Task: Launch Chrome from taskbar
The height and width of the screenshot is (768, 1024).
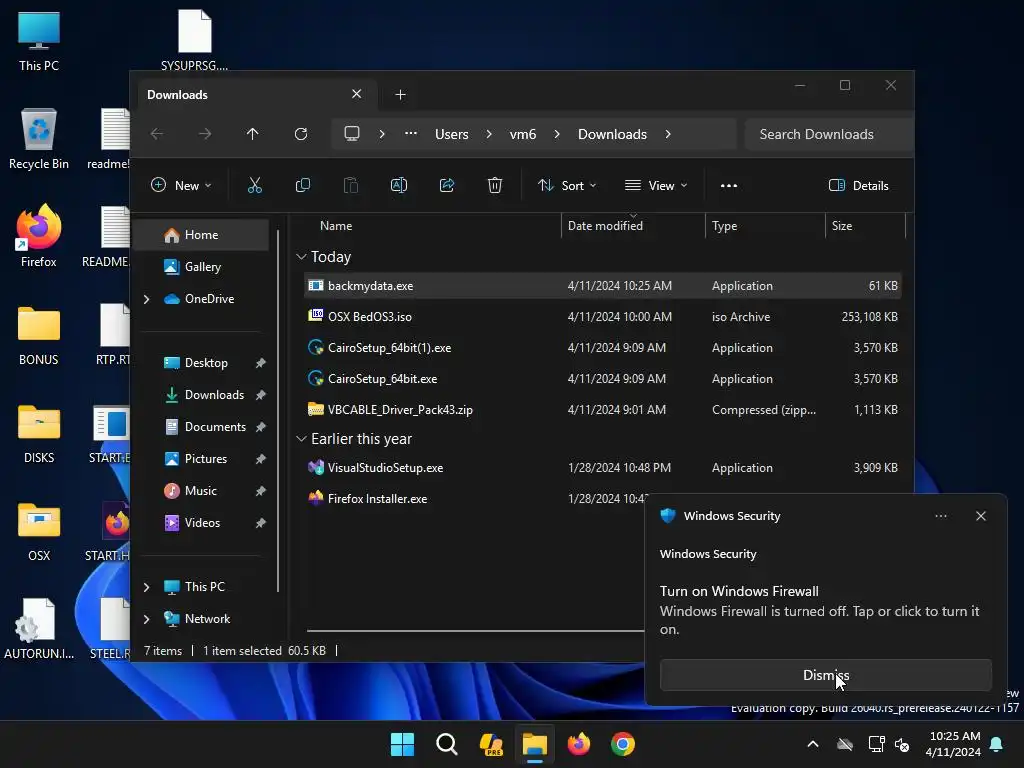Action: point(623,744)
